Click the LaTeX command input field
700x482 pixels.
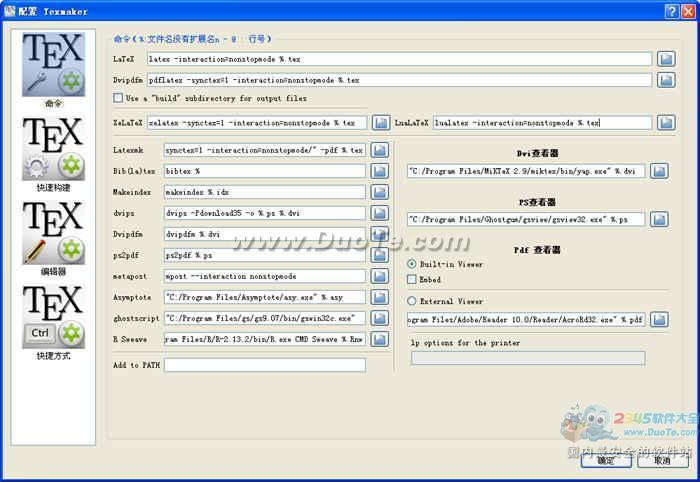(399, 59)
